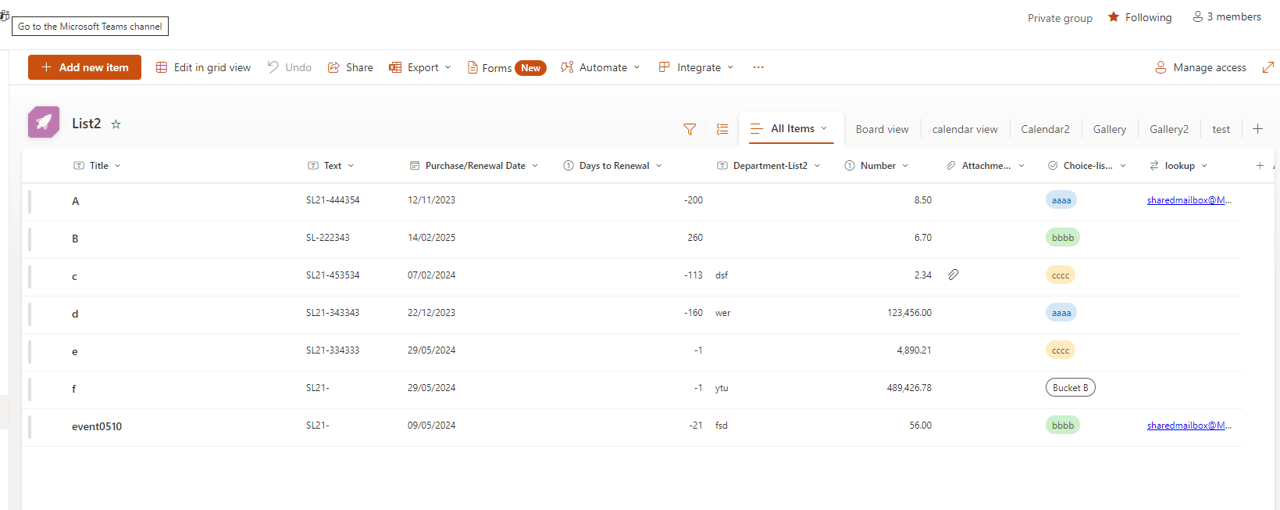The image size is (1280, 510).
Task: Open item titled d
Action: pyautogui.click(x=75, y=313)
